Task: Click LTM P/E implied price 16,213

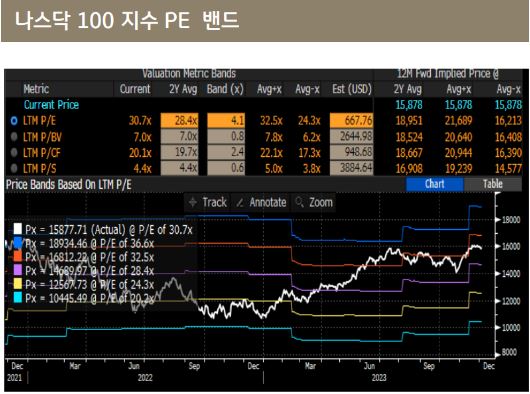Action: click(x=508, y=121)
